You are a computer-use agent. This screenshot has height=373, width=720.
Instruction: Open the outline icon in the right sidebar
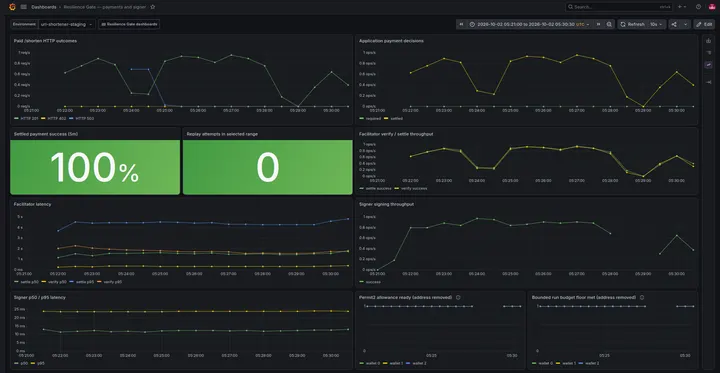709,53
